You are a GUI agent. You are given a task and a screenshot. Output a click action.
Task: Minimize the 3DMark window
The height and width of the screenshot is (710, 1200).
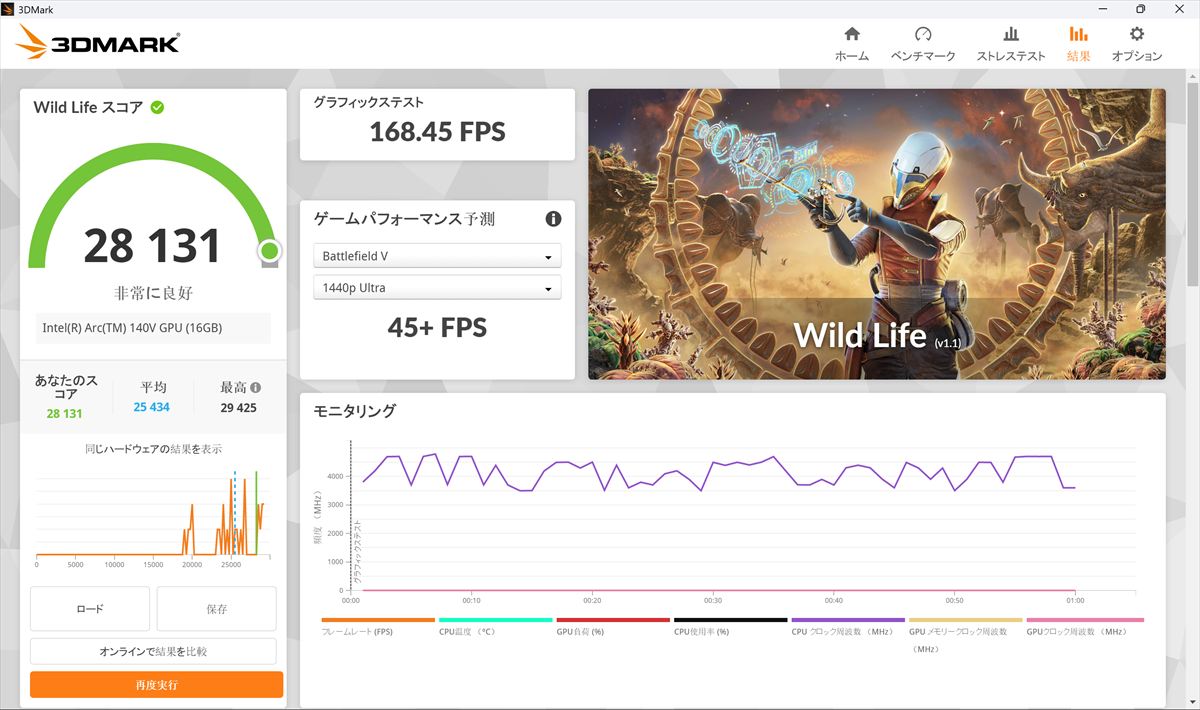pyautogui.click(x=1102, y=9)
